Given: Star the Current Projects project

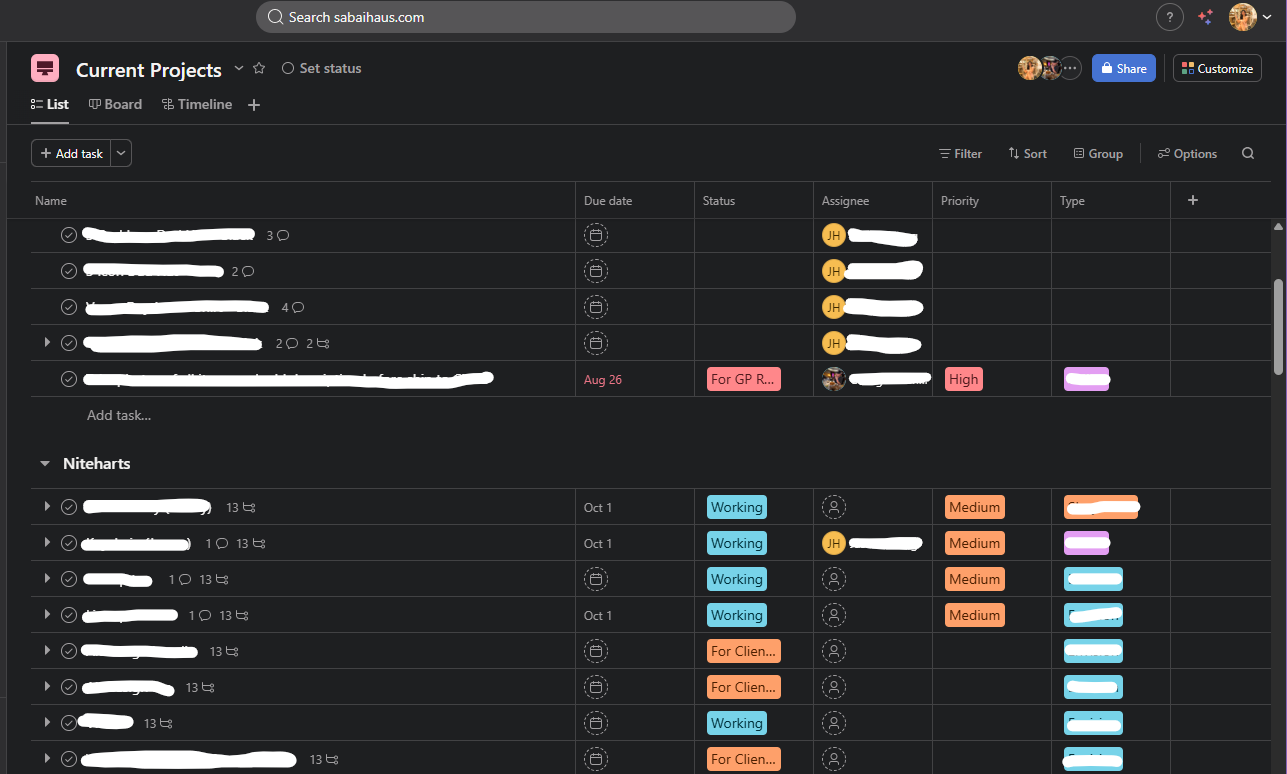Looking at the screenshot, I should pos(259,68).
